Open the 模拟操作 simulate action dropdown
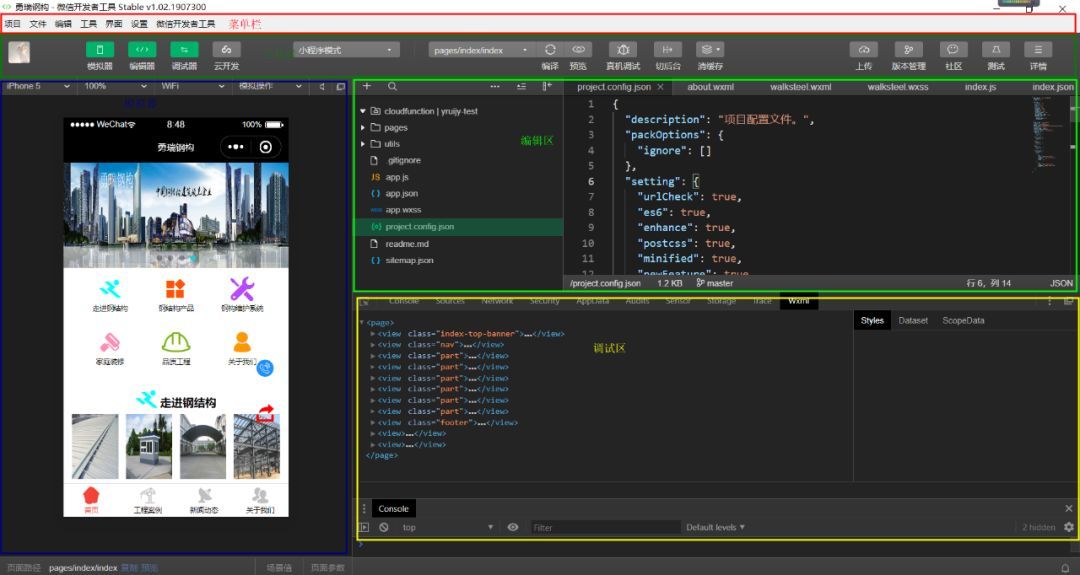 coord(270,86)
